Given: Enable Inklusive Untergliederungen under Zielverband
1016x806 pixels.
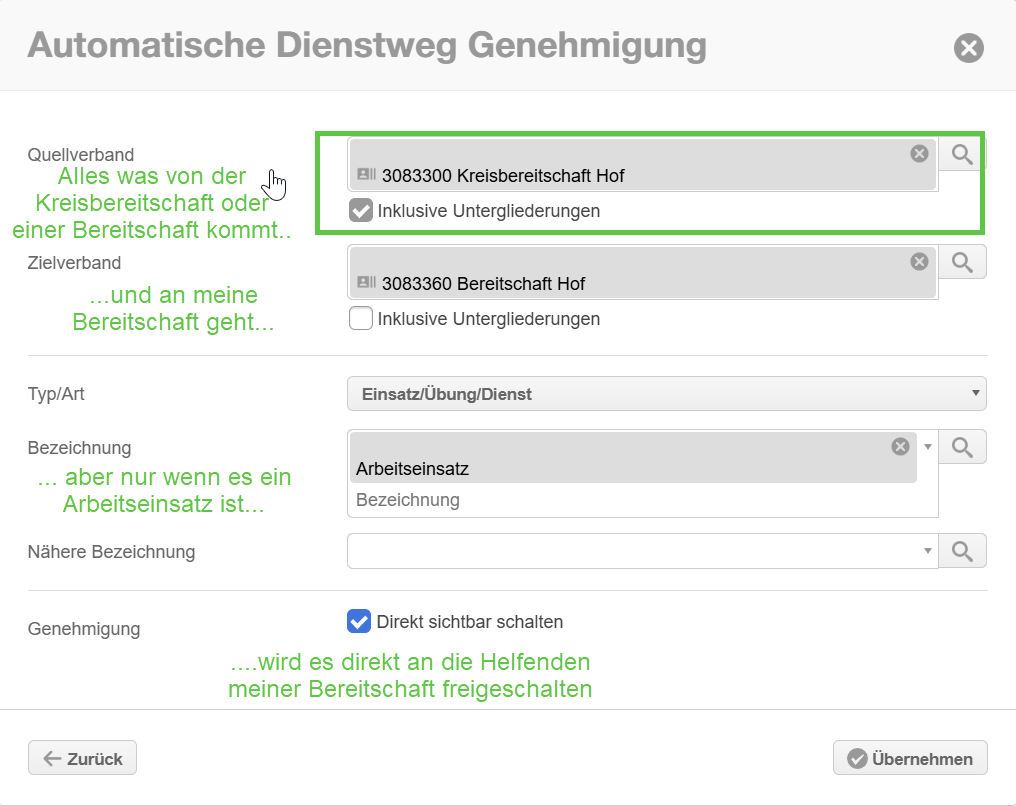Looking at the screenshot, I should pyautogui.click(x=360, y=319).
